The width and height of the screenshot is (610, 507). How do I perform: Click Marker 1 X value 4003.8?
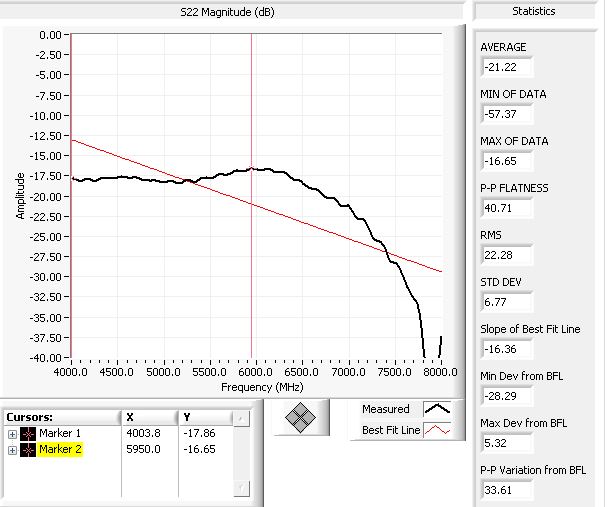coord(143,433)
